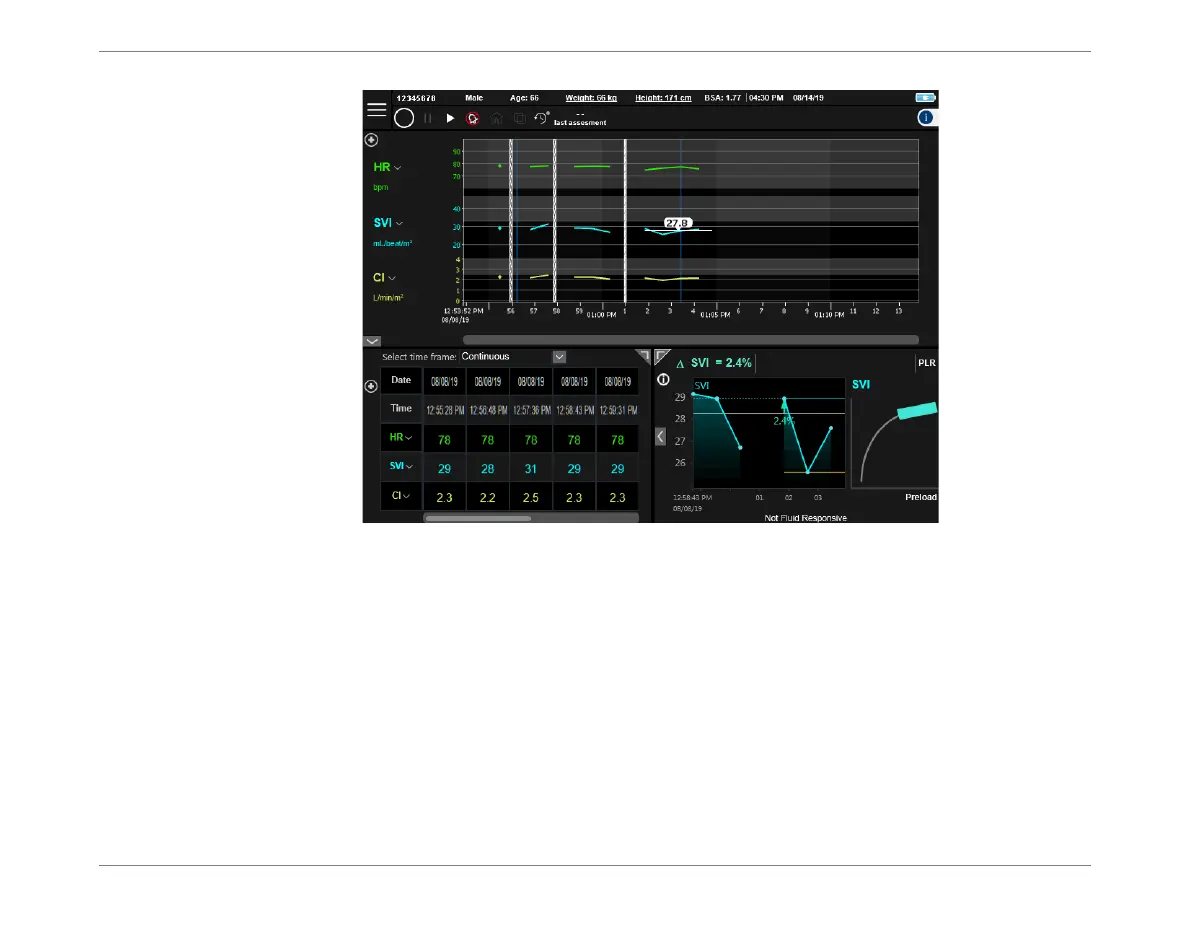Click the last assessment label

tap(580, 122)
